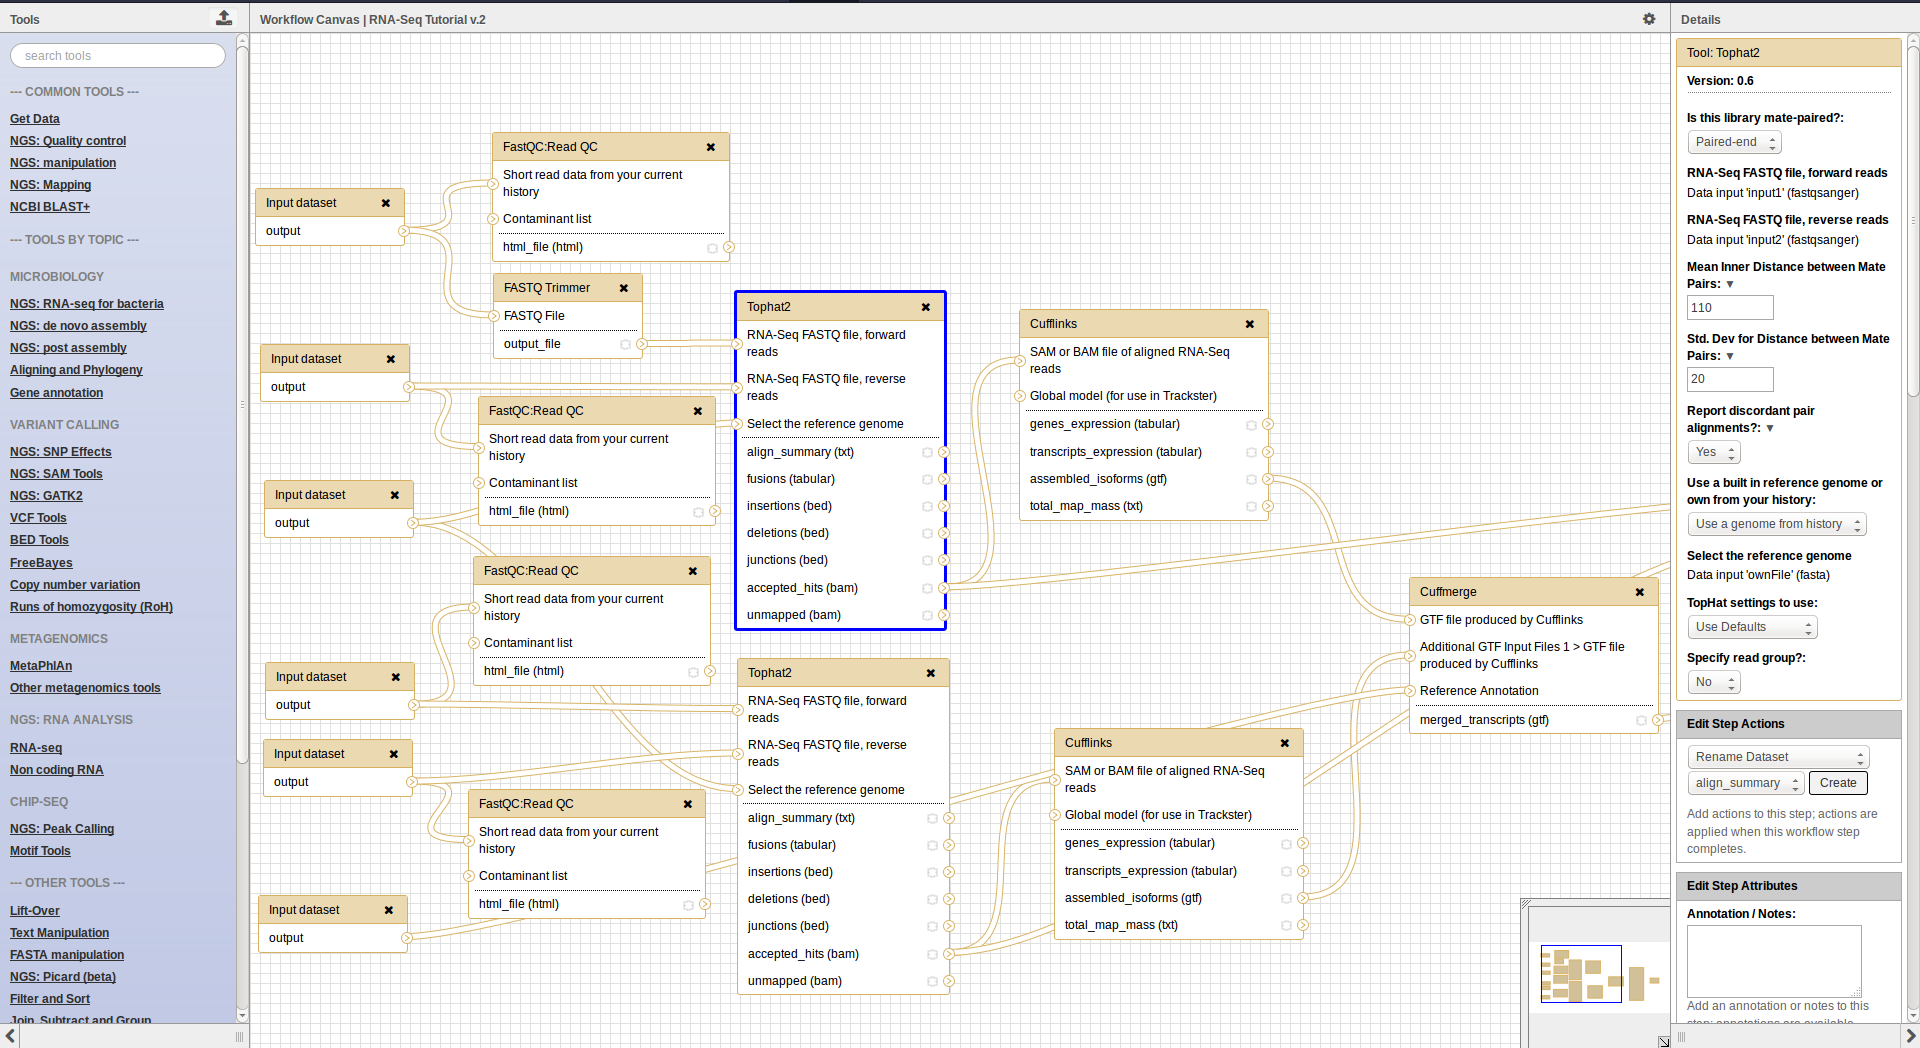This screenshot has height=1048, width=1920.
Task: Open the RNA-seq tools section
Action: 35,747
